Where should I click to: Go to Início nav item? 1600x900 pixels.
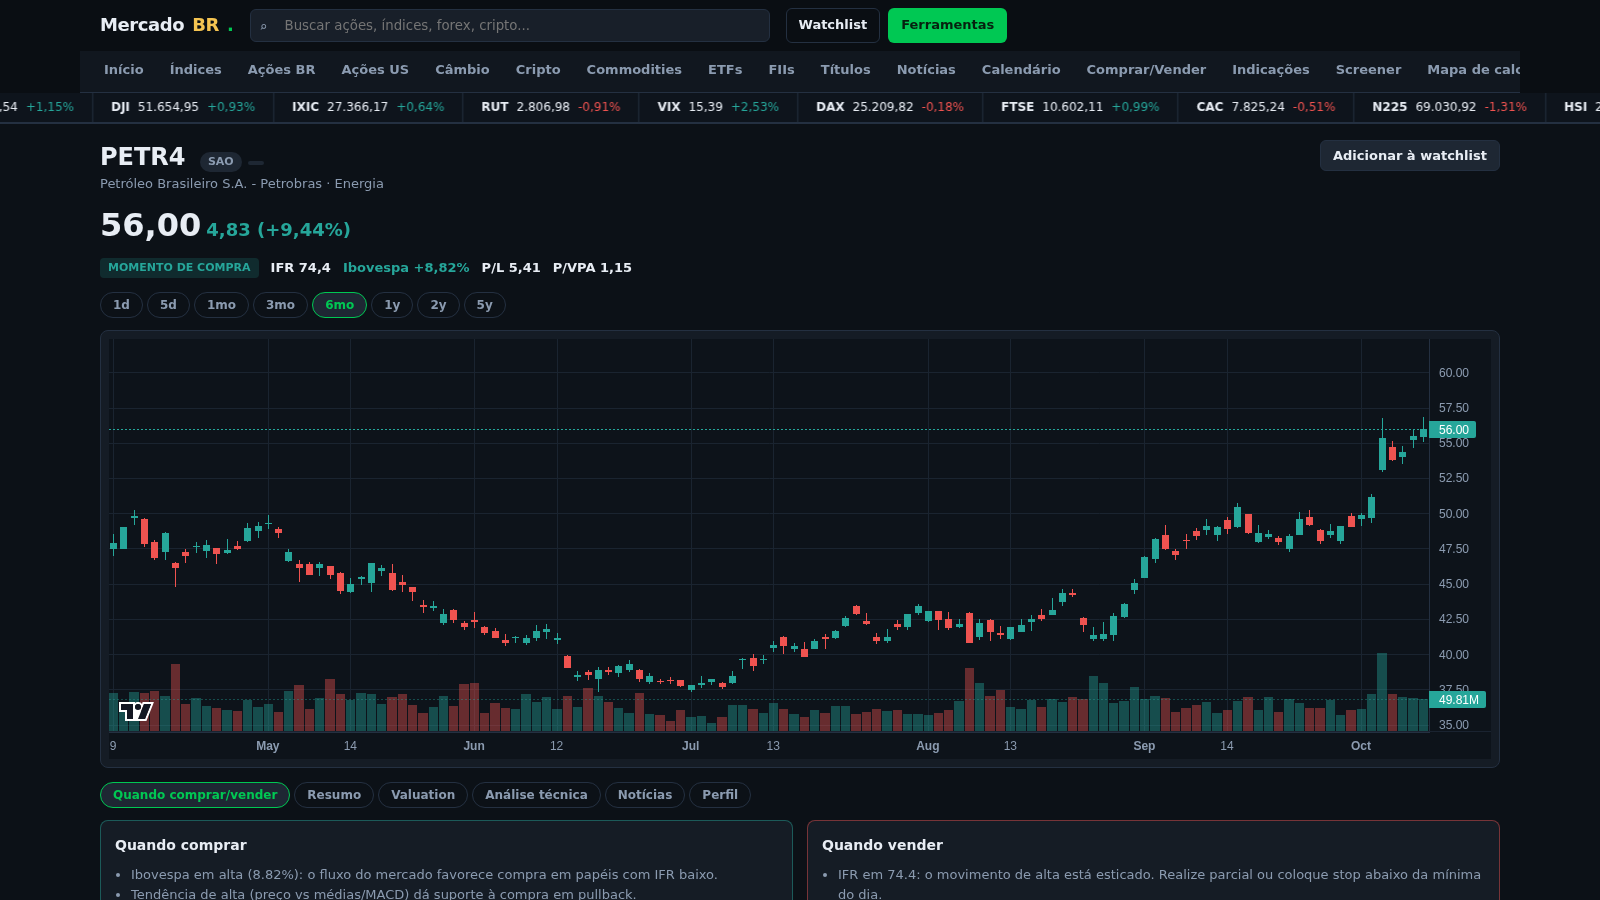124,70
